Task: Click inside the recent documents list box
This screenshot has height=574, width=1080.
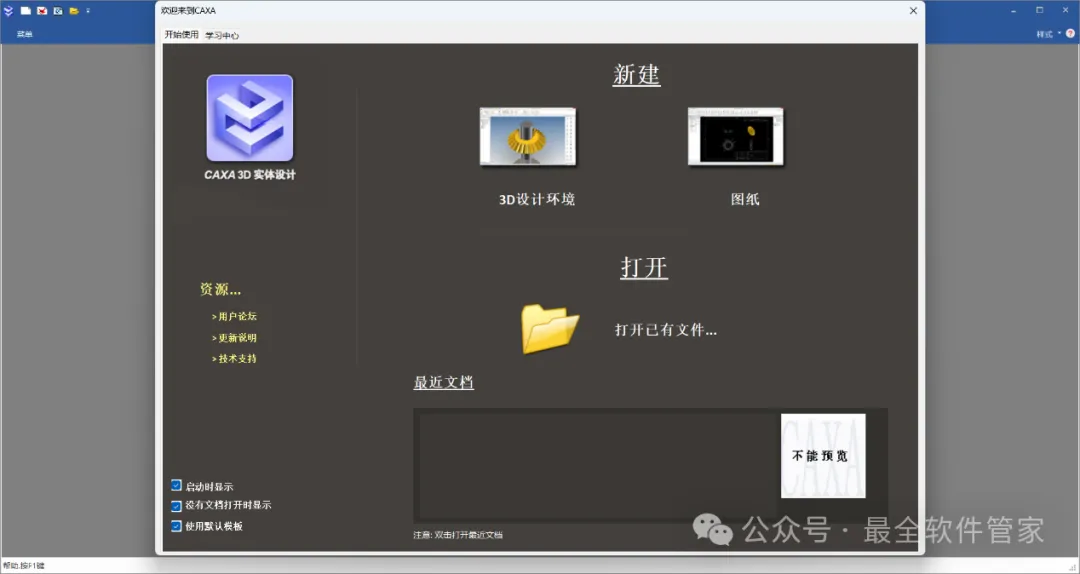Action: point(596,465)
